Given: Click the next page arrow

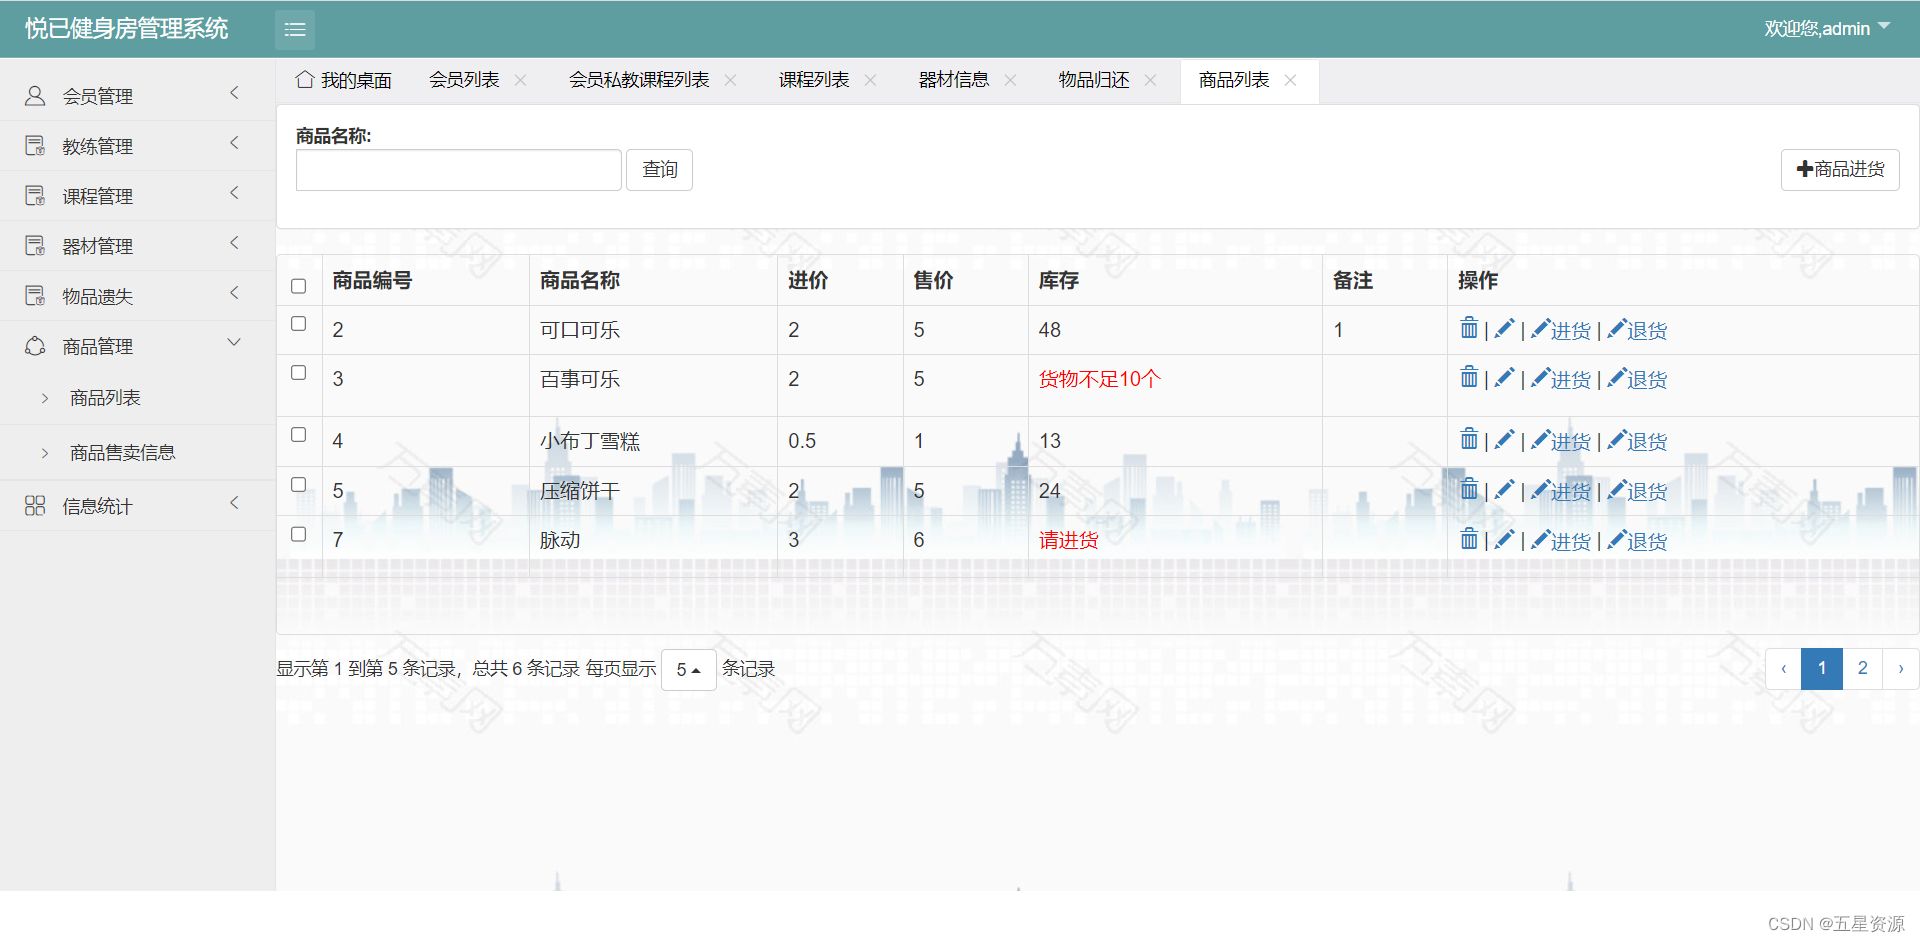Looking at the screenshot, I should pos(1900,669).
